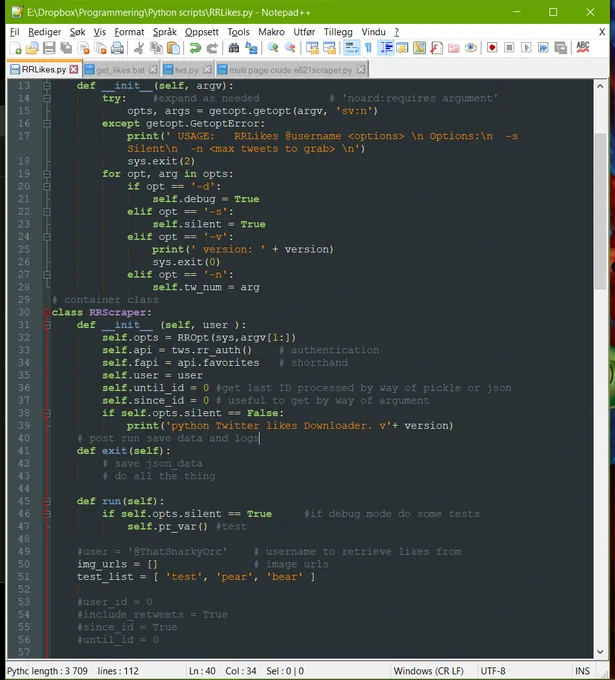The image size is (615, 680).
Task: Collapse the __init__ fold at line 31
Action: 47,325
